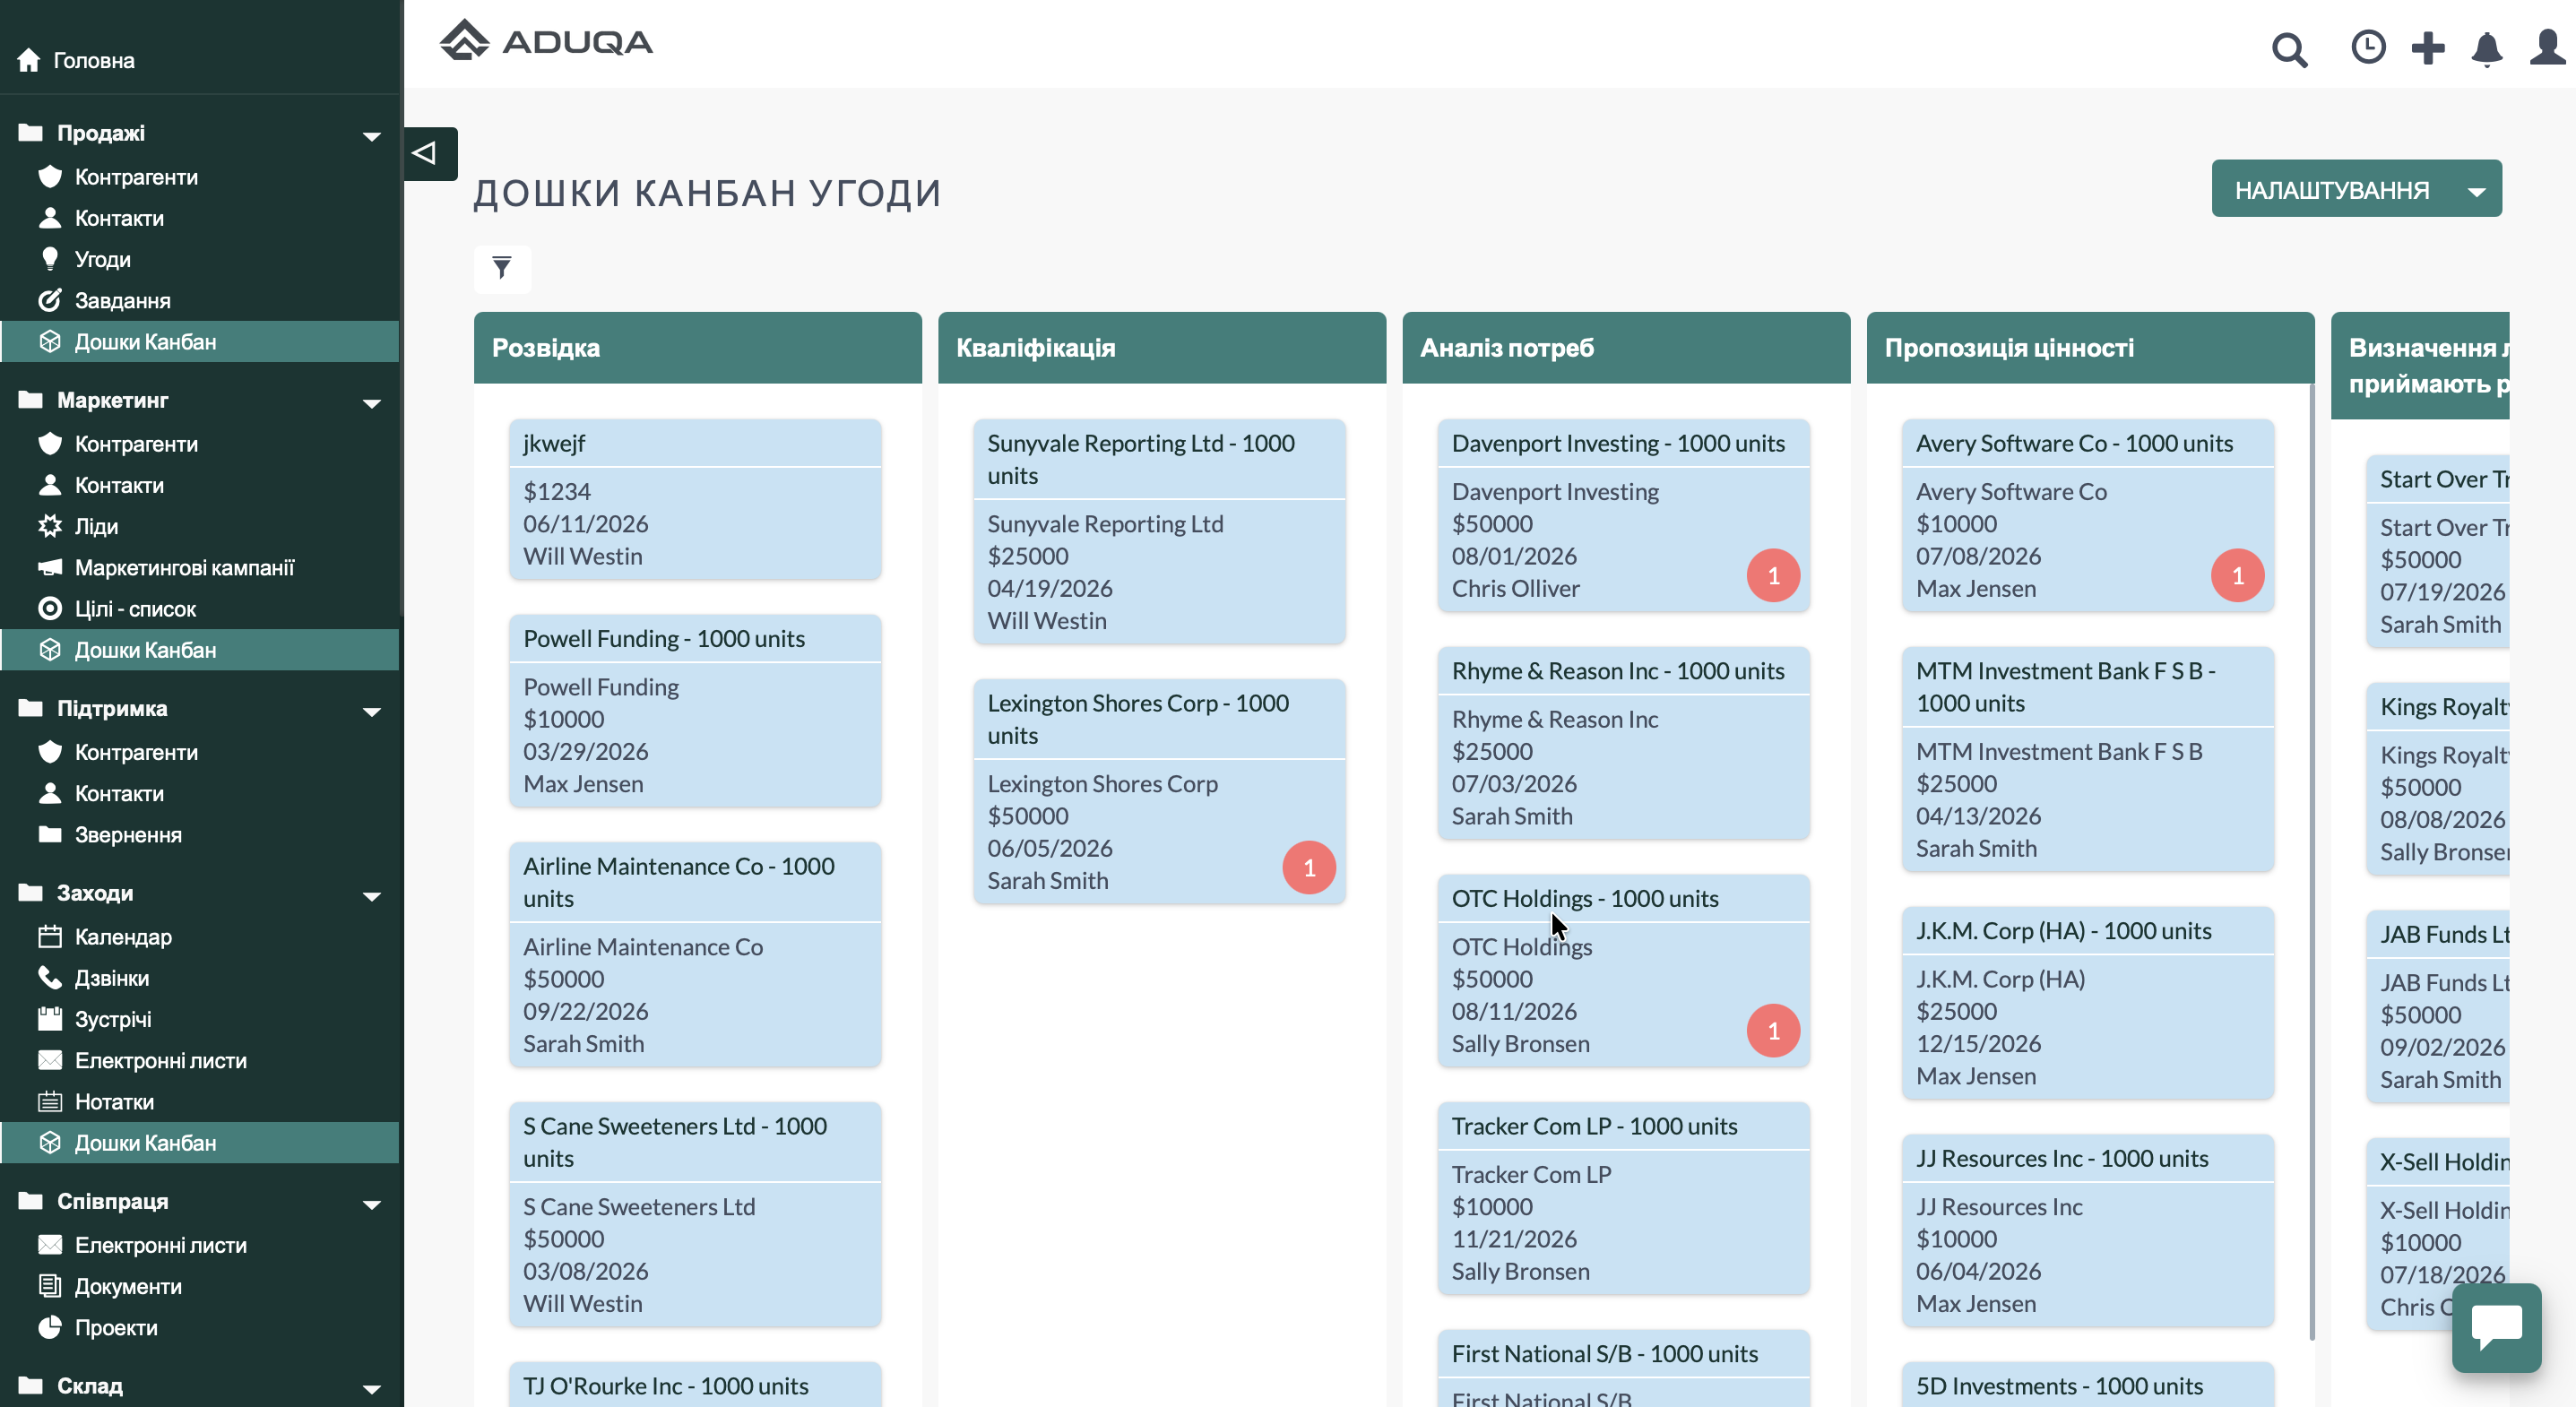Open Rhyme & Reason Inc deal title
Image resolution: width=2576 pixels, height=1407 pixels.
click(1617, 671)
